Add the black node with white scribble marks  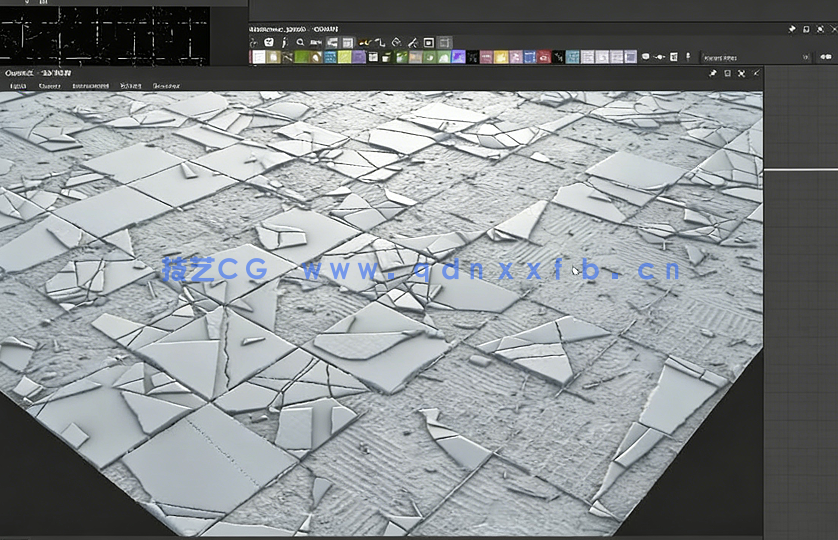pos(558,57)
